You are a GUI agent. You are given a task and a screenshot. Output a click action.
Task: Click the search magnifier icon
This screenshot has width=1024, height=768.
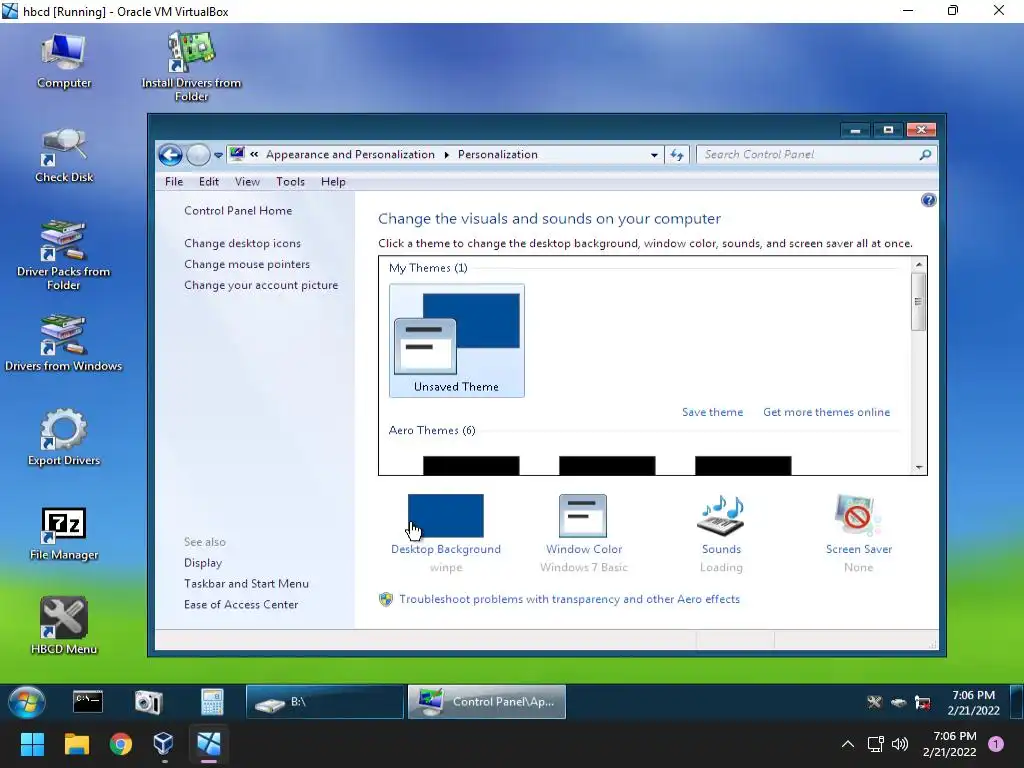tap(925, 155)
